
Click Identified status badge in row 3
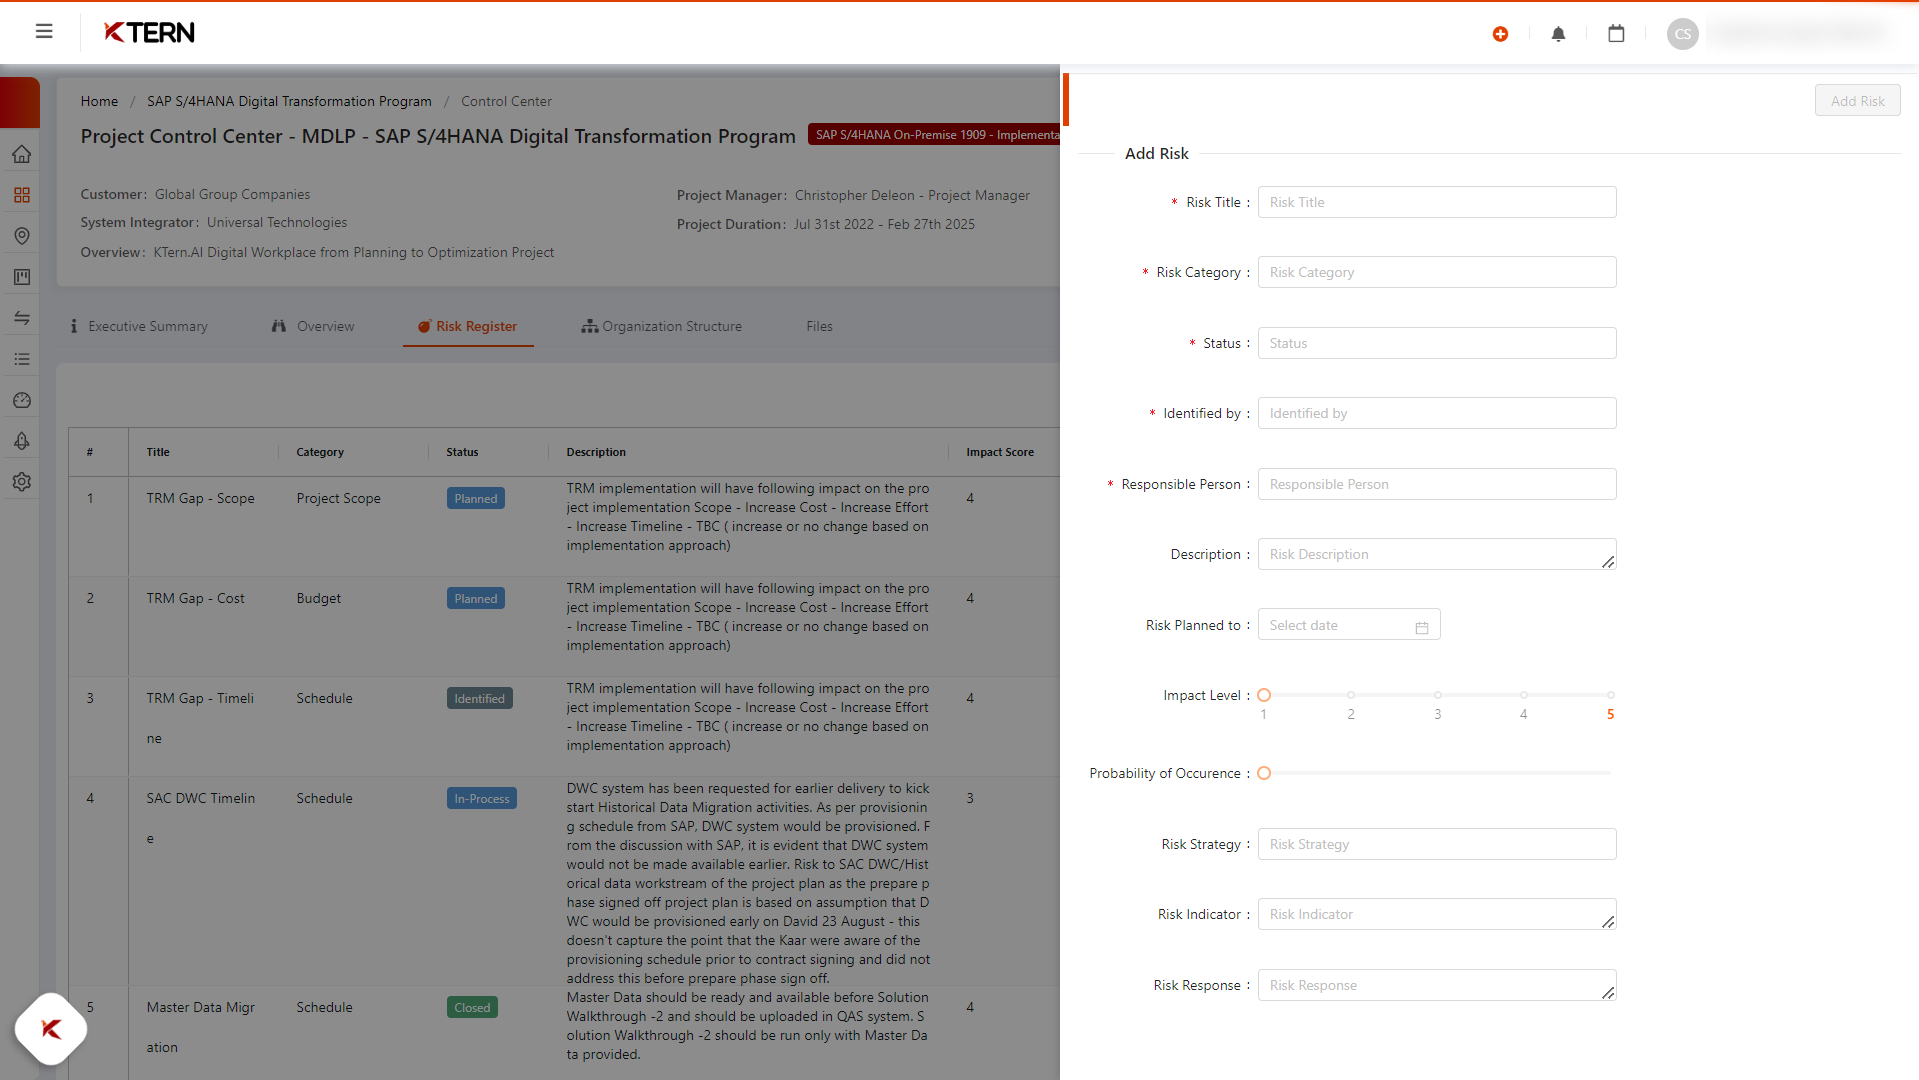(479, 699)
